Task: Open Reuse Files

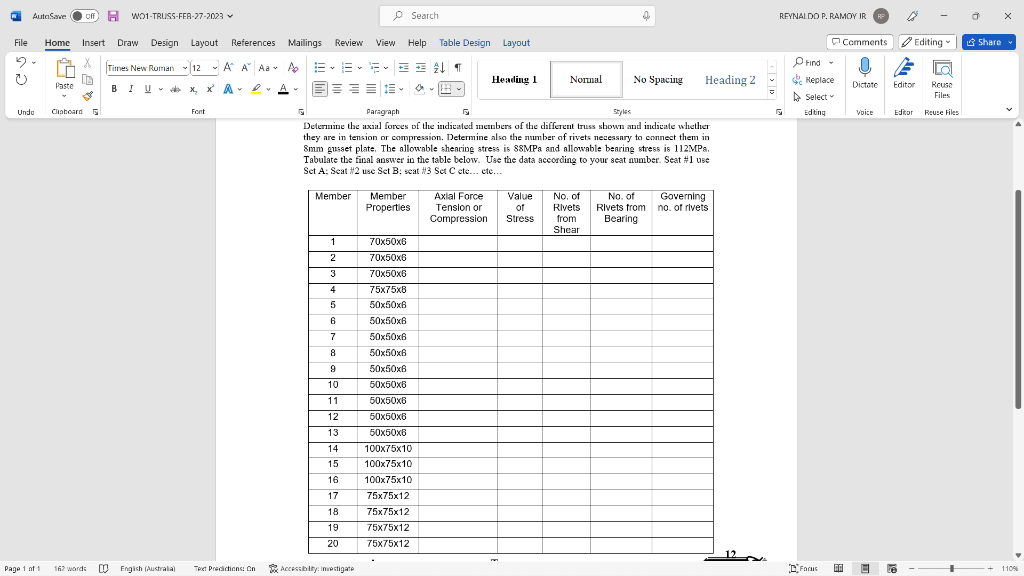Action: coord(942,78)
